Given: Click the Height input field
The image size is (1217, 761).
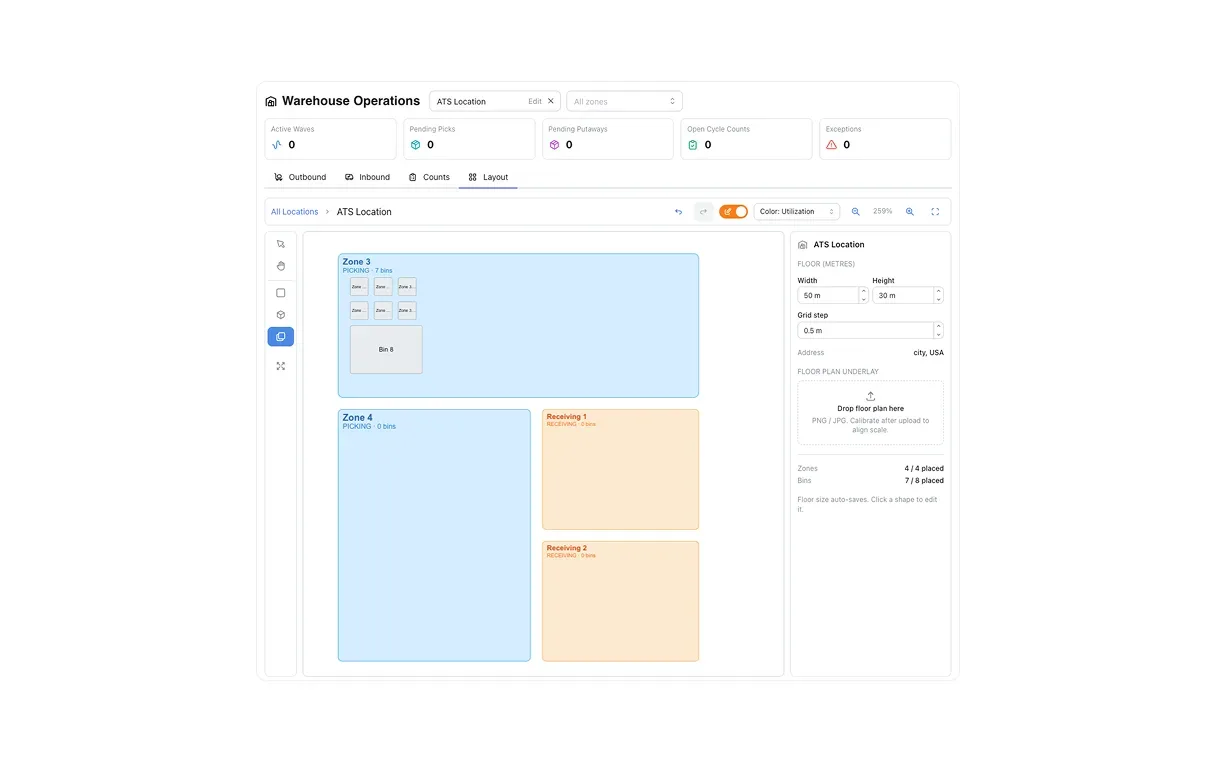Looking at the screenshot, I should click(x=902, y=295).
